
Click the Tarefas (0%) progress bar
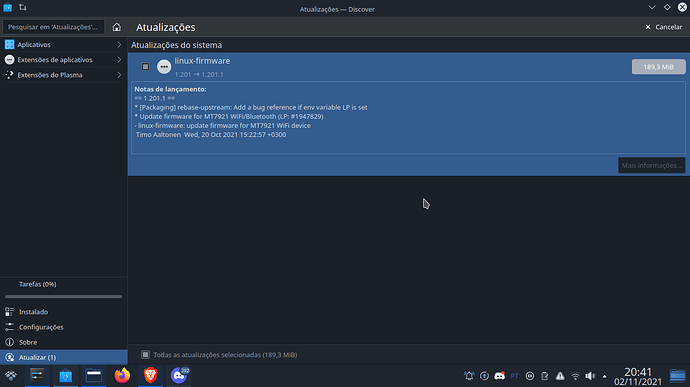[x=63, y=296]
